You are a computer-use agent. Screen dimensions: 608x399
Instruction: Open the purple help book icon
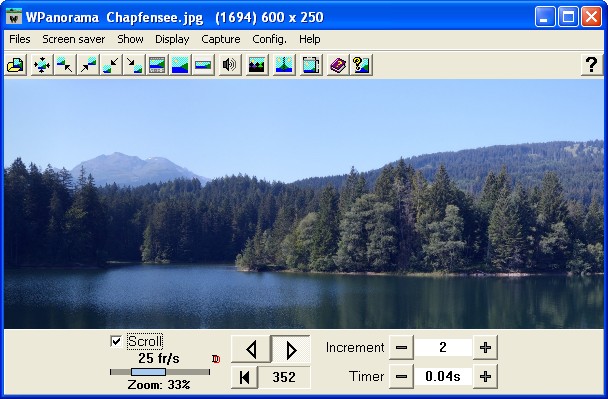(x=338, y=65)
